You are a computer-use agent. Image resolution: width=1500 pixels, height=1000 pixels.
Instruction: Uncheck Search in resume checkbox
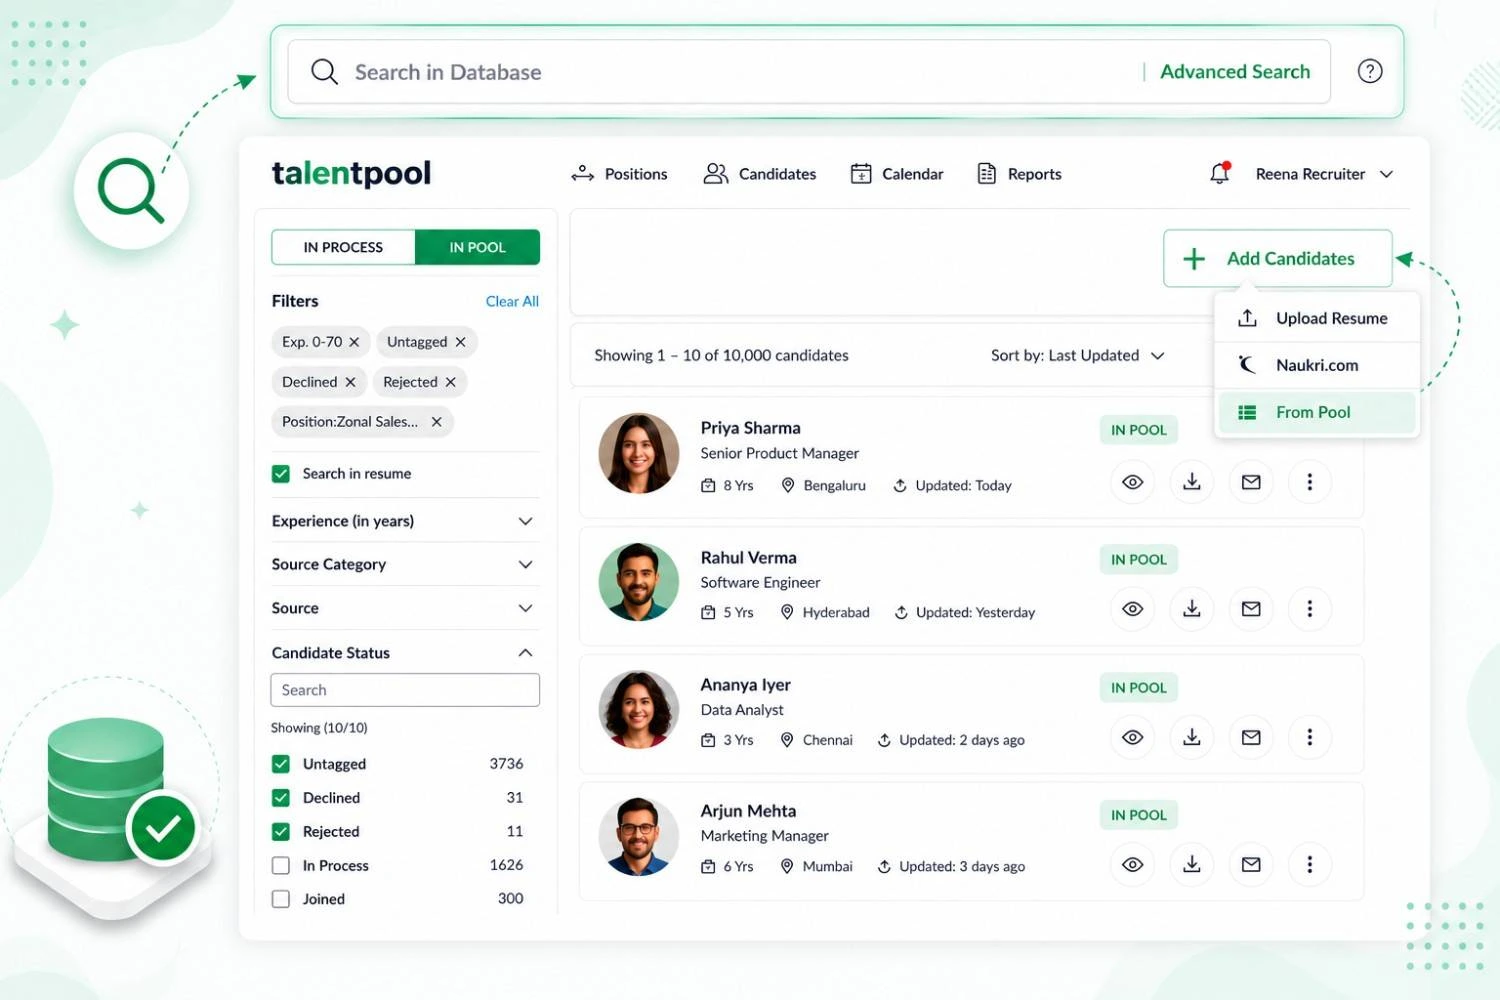(x=281, y=474)
